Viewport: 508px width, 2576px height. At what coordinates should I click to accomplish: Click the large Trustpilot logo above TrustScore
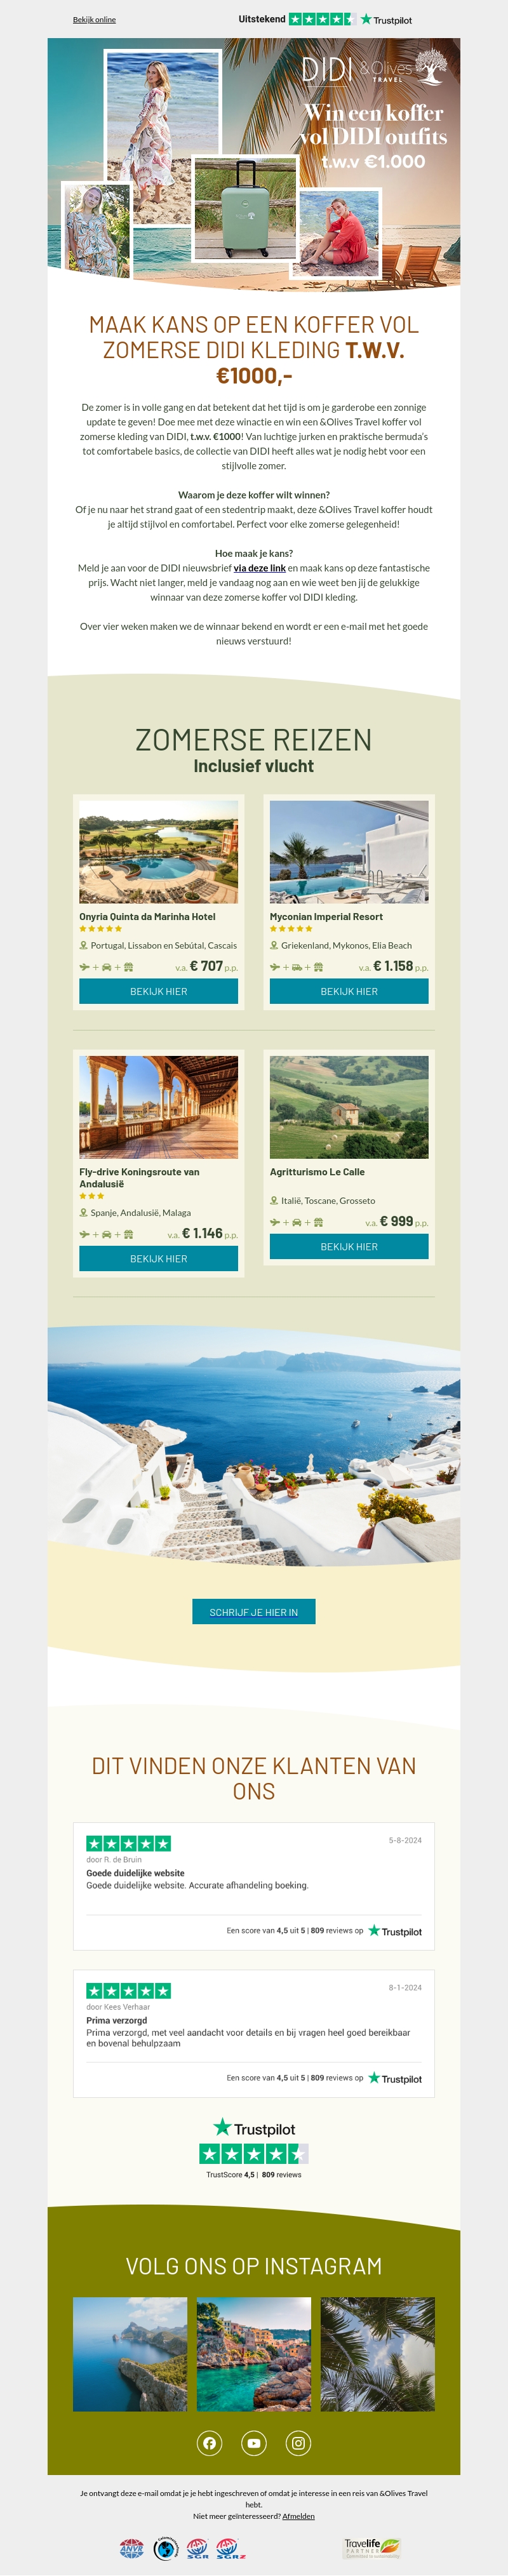coord(254,2128)
